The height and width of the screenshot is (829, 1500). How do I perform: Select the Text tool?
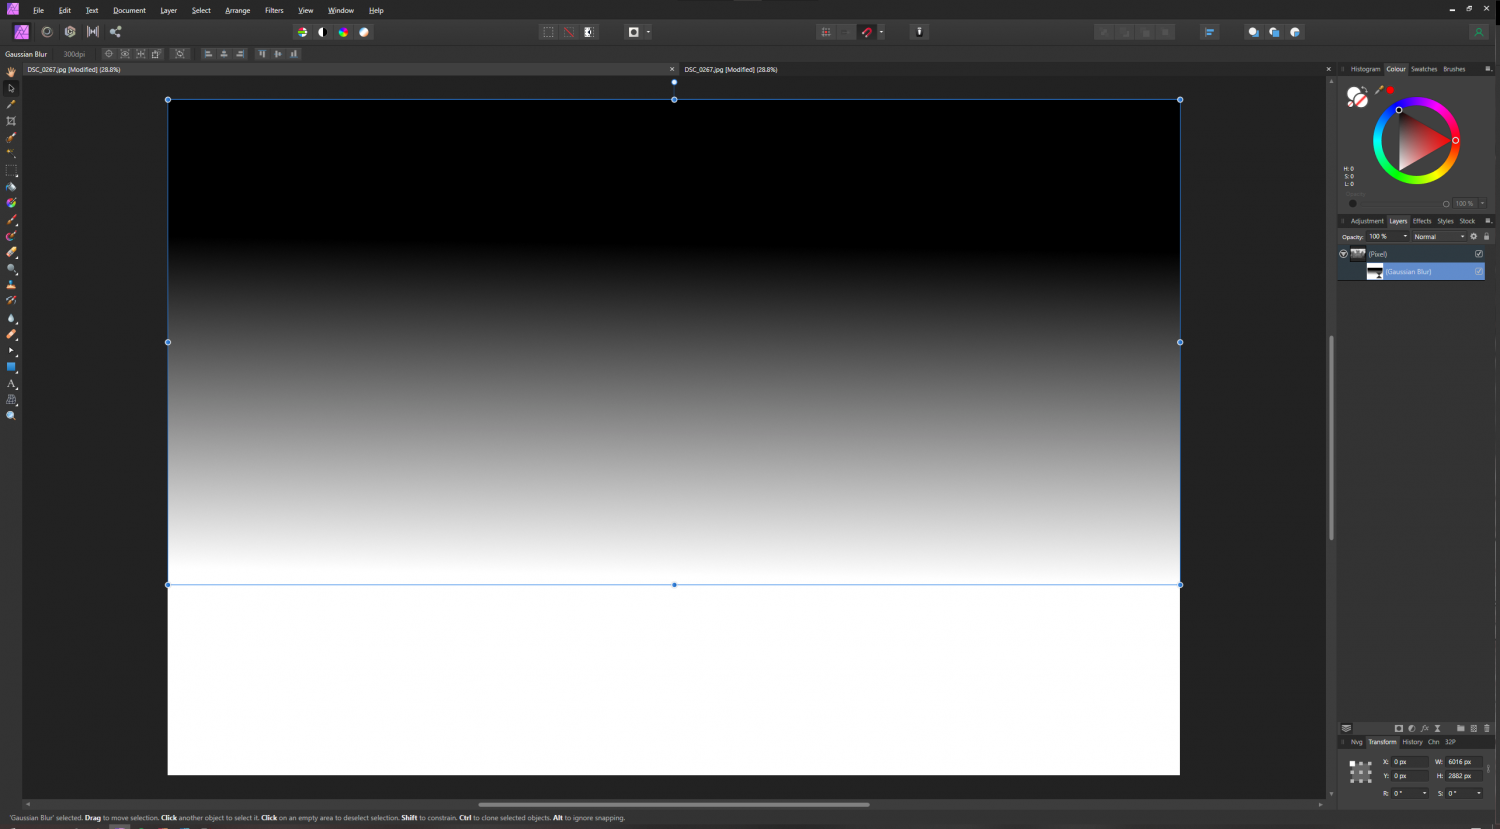click(x=11, y=383)
